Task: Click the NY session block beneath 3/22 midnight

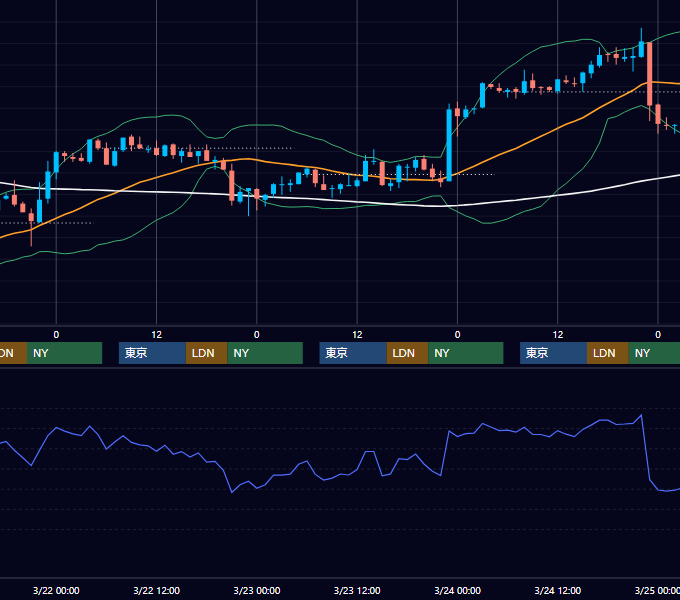Action: tap(64, 353)
